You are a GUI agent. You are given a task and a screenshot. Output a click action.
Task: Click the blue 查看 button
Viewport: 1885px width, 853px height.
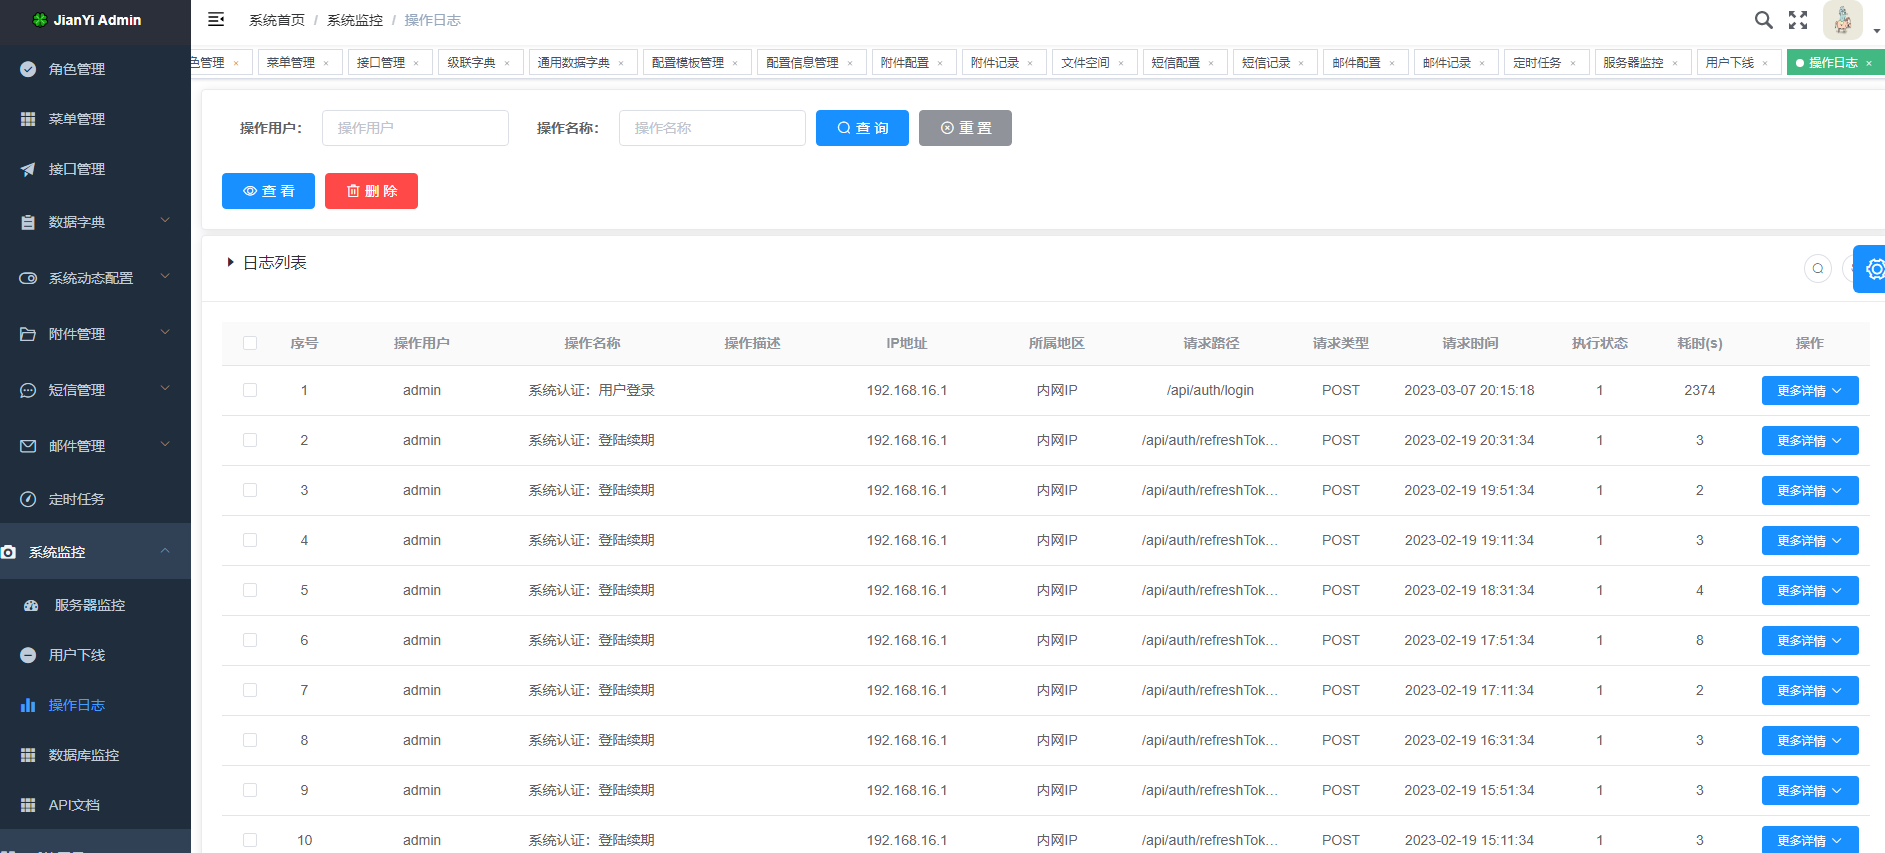pos(268,191)
